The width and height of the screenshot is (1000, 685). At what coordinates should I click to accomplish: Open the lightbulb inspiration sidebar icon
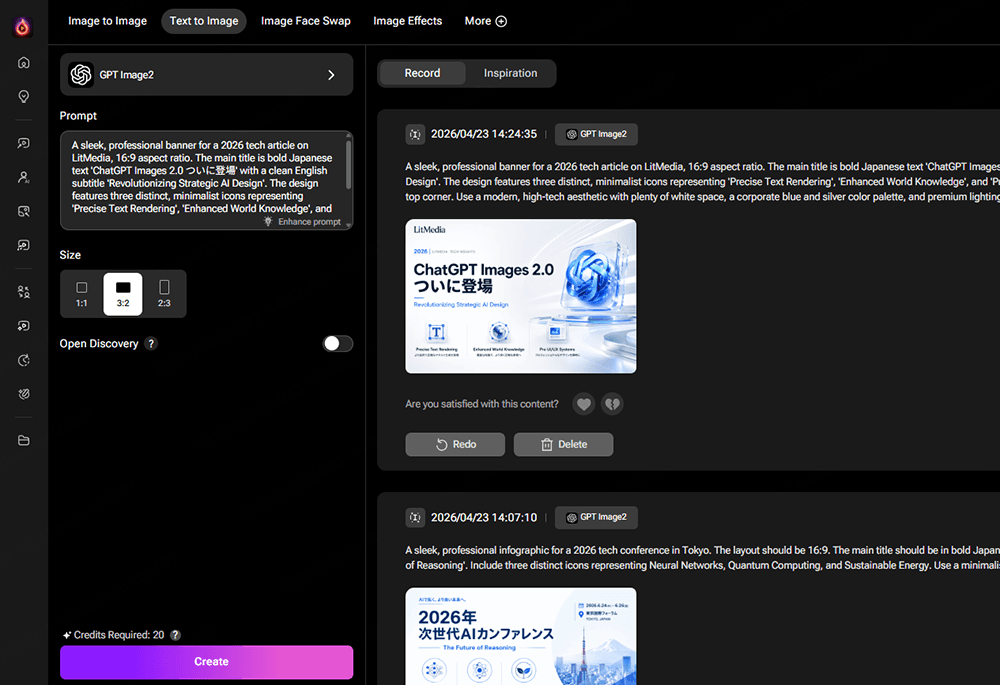[24, 96]
